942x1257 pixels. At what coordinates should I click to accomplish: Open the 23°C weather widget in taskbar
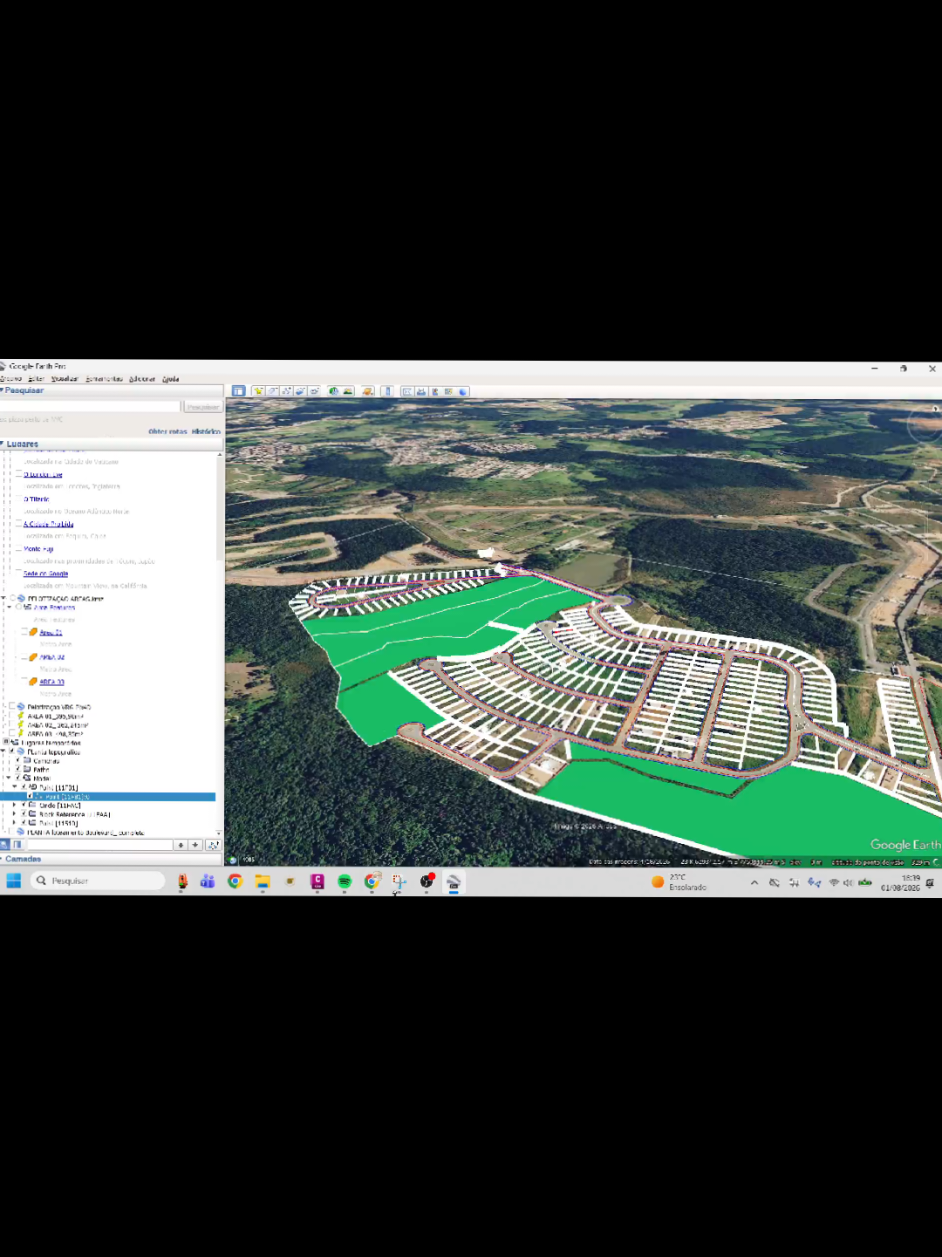pos(680,882)
